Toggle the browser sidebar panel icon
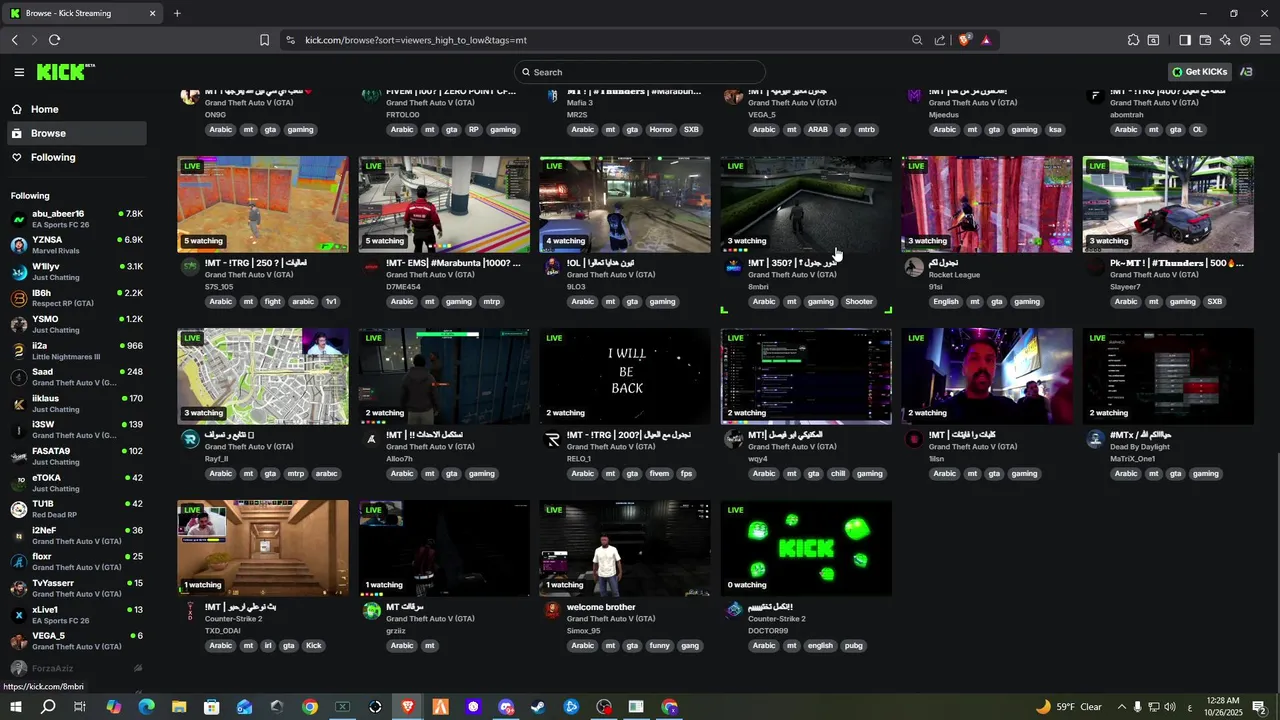 click(1185, 40)
